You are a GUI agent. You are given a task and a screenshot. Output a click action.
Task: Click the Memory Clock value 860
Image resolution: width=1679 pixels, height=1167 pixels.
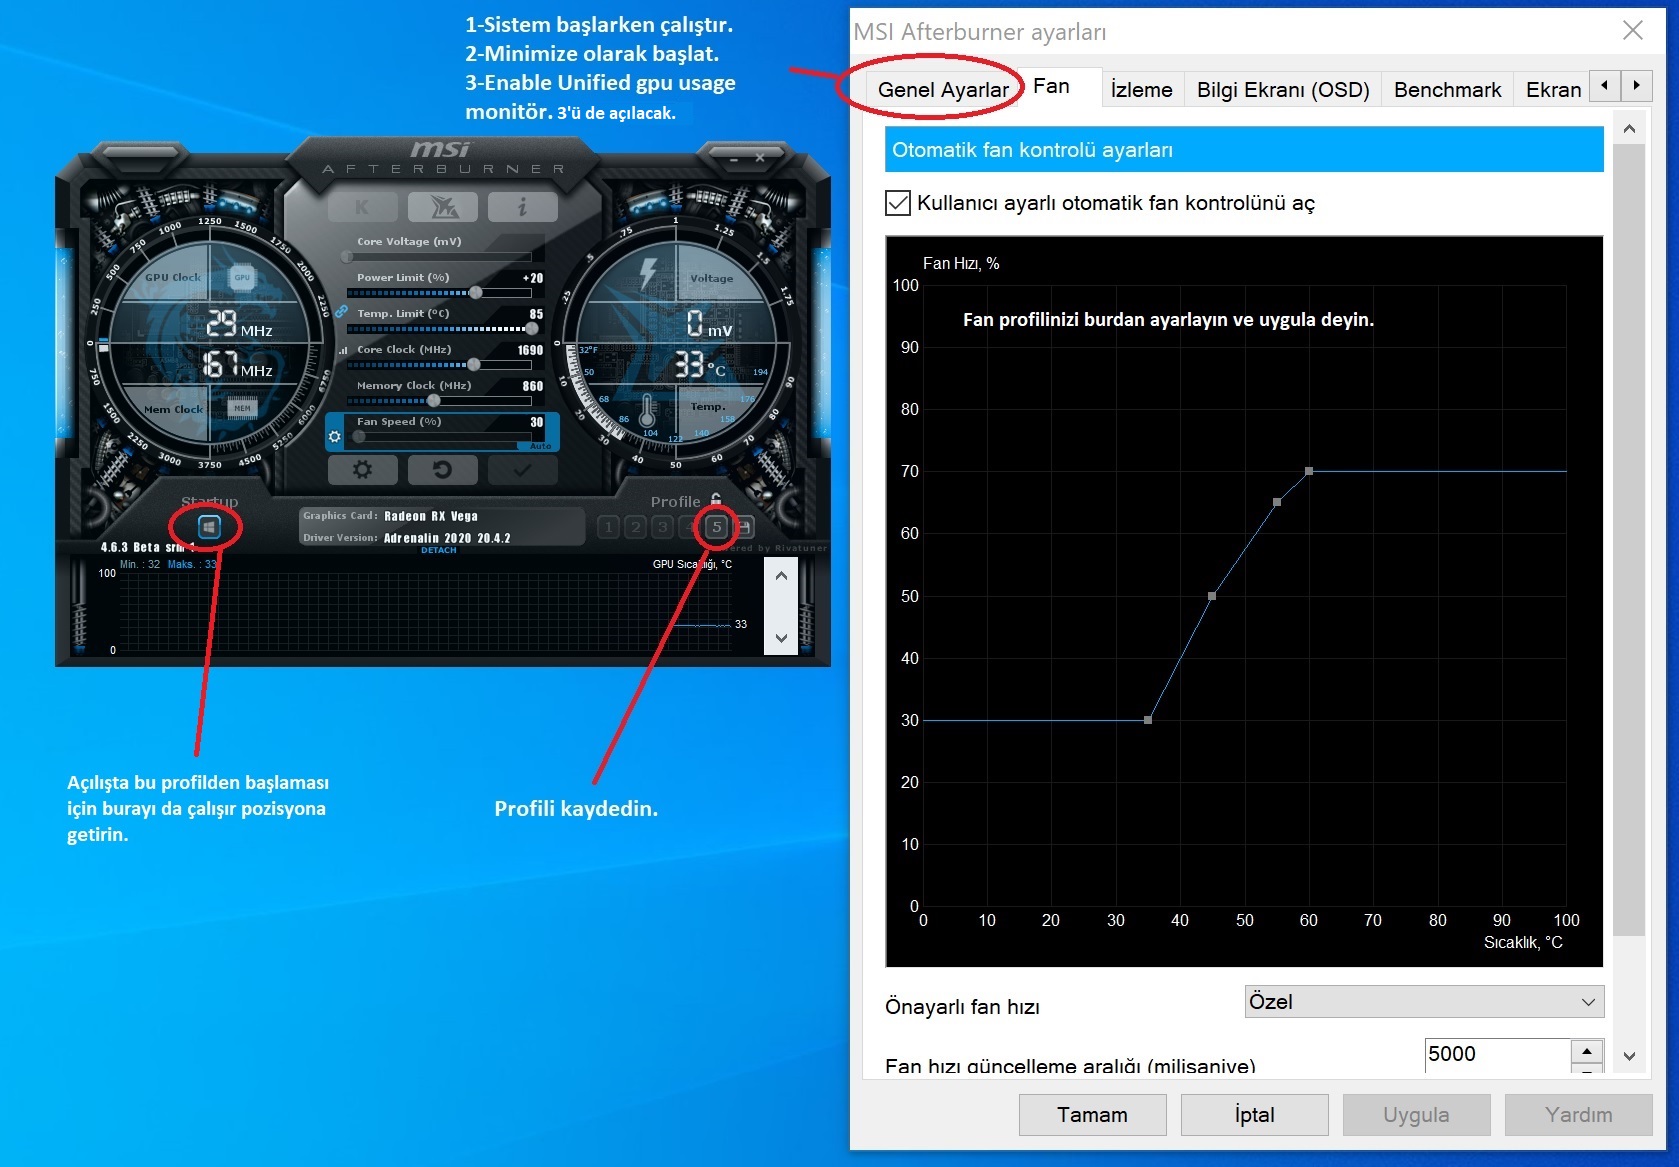pos(533,386)
